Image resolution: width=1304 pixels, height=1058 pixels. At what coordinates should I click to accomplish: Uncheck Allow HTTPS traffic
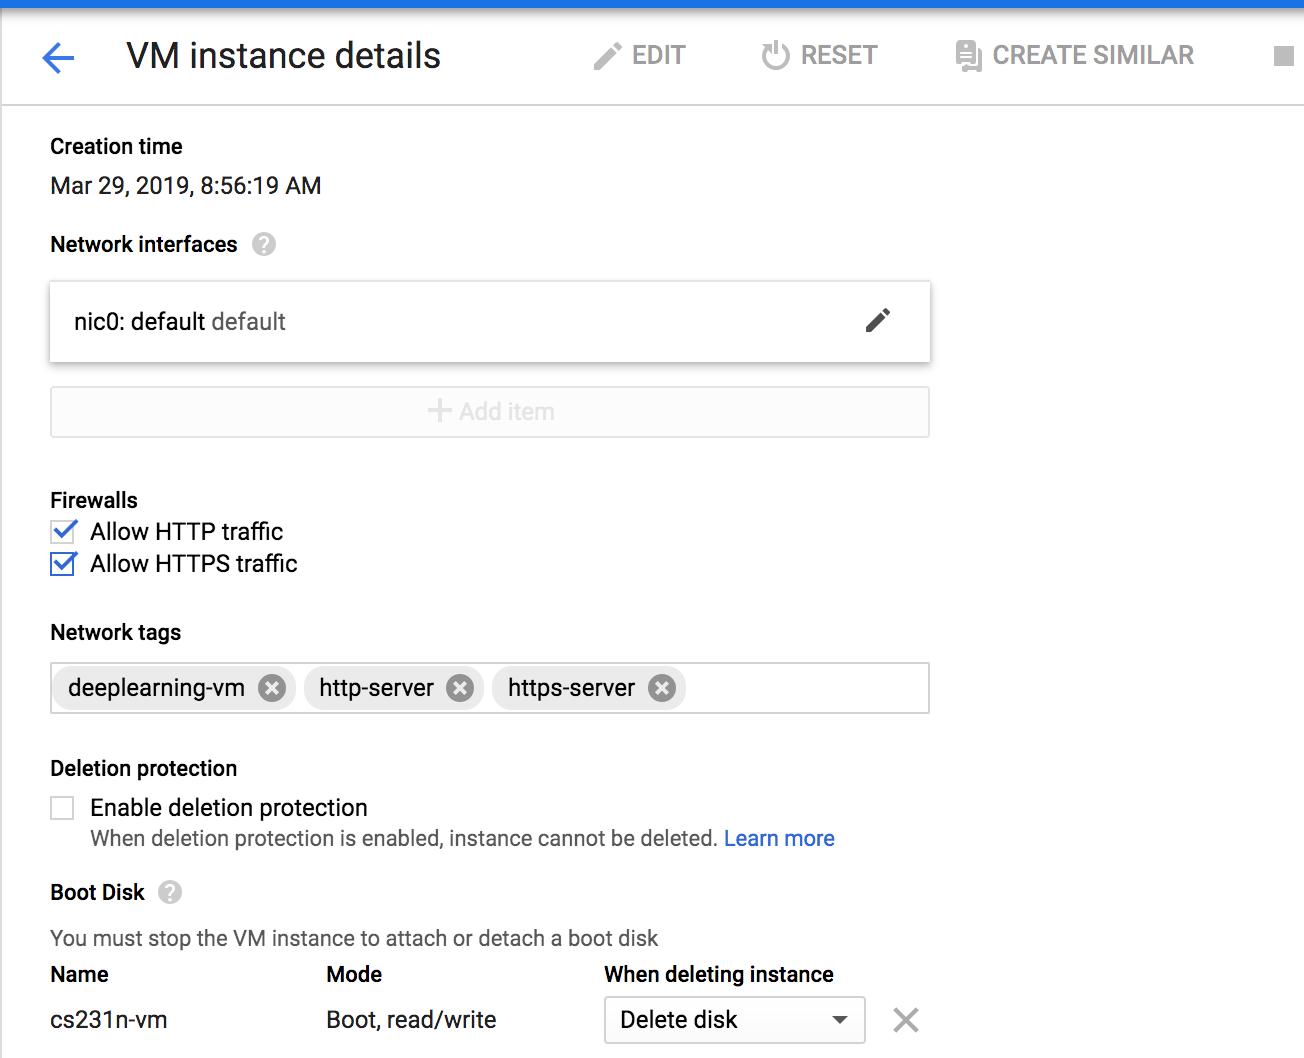point(63,563)
